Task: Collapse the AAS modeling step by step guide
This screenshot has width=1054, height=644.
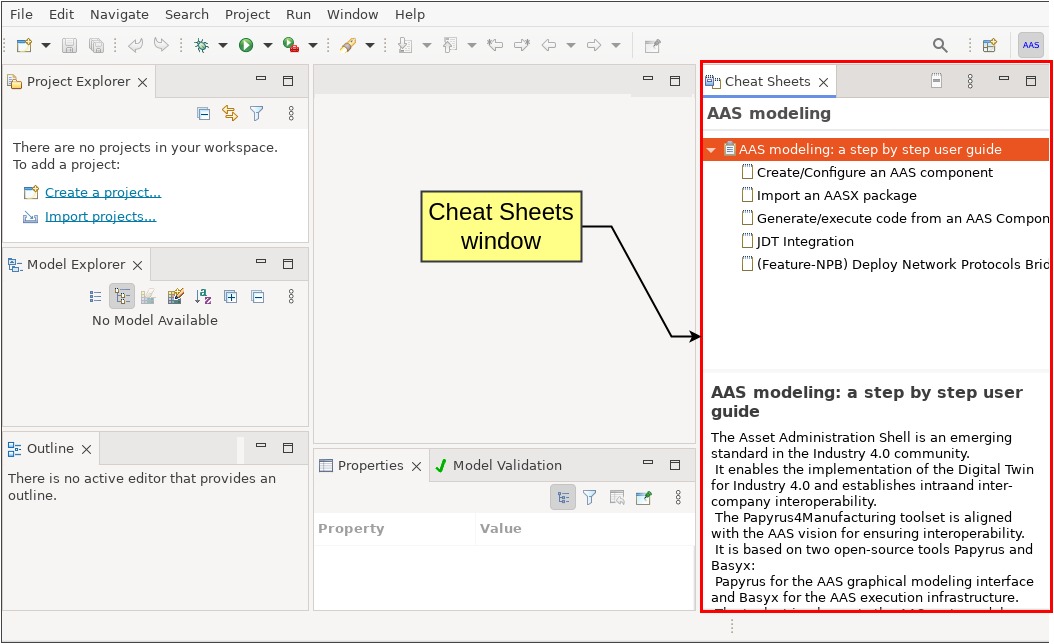Action: tap(711, 150)
